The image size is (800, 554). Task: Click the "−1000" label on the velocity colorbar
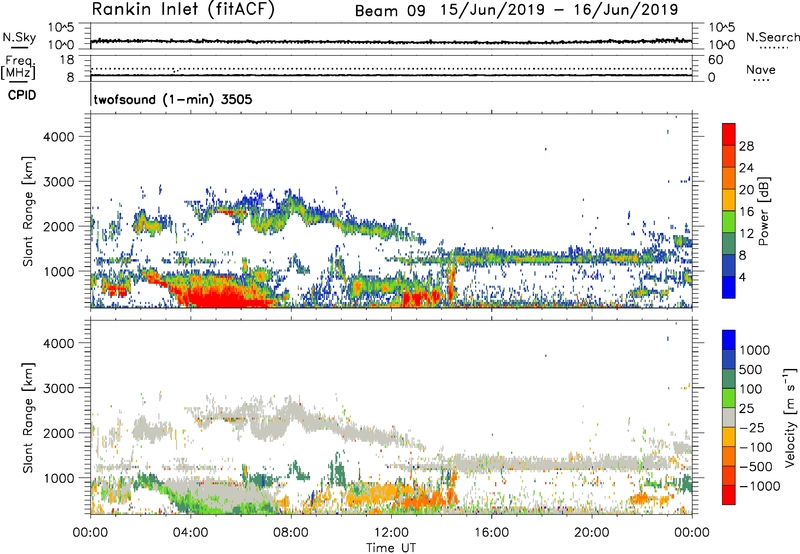pos(759,486)
